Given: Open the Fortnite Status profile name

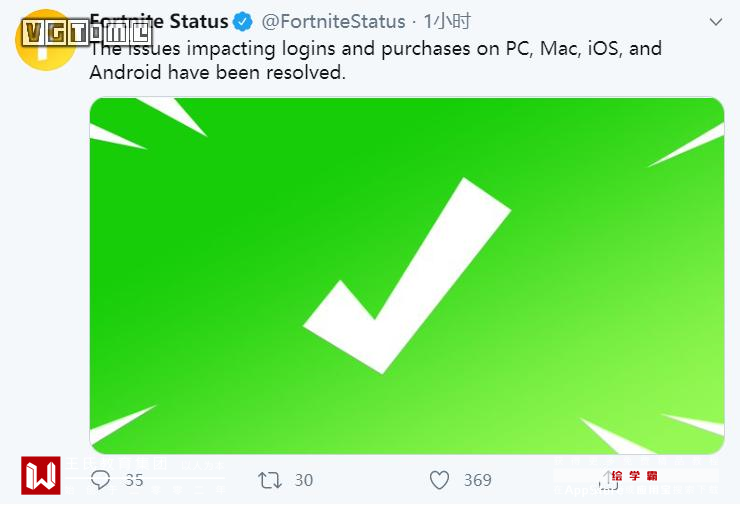Looking at the screenshot, I should pyautogui.click(x=160, y=21).
